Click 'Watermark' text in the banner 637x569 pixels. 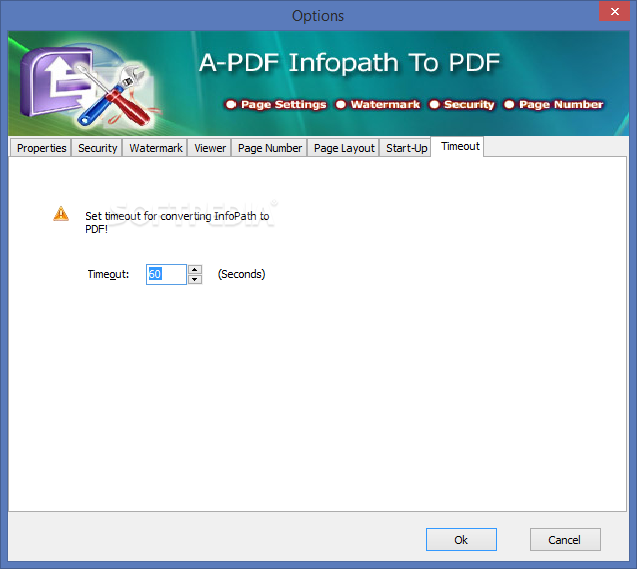tap(385, 104)
